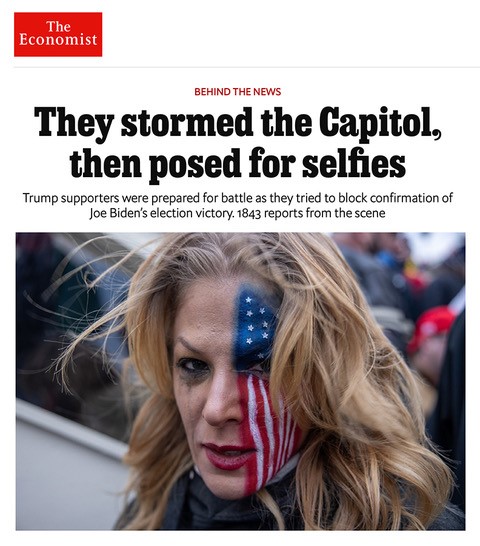This screenshot has width=480, height=546.
Task: Click "Joe Biden's election victory" text
Action: (161, 213)
